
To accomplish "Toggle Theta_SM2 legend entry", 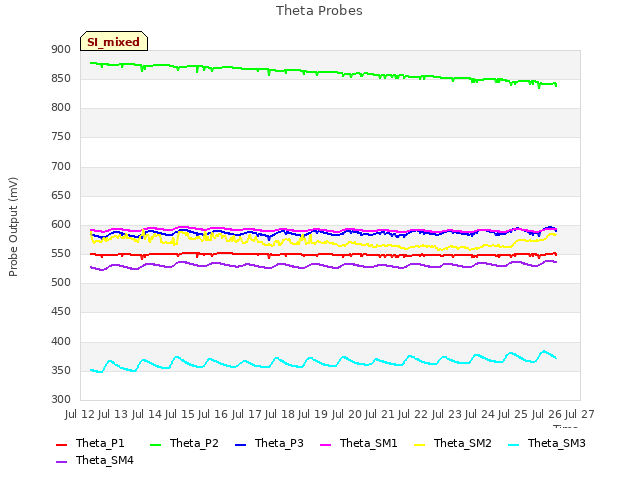I will 453,443.
